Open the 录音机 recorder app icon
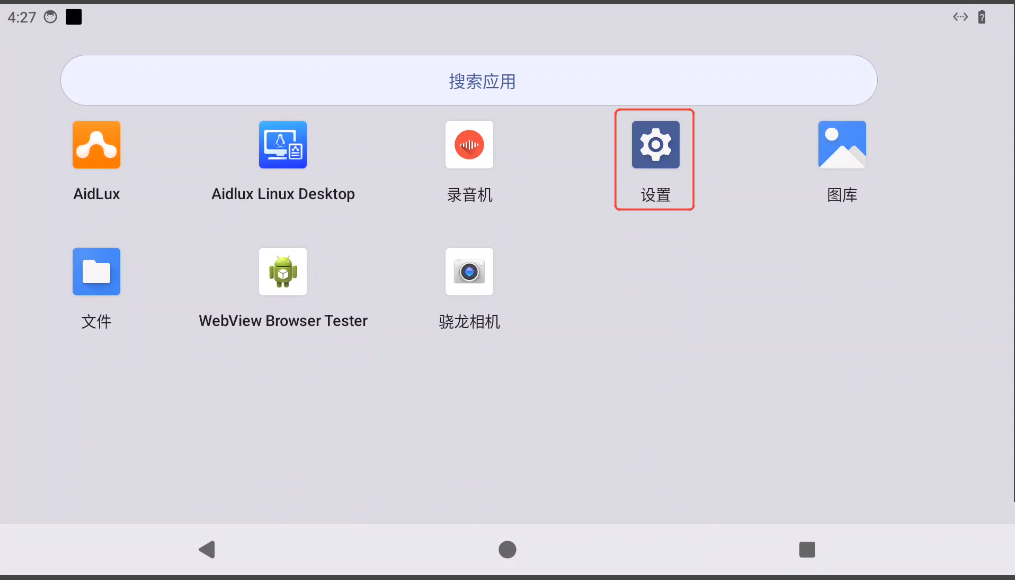Image resolution: width=1015 pixels, height=580 pixels. click(469, 145)
